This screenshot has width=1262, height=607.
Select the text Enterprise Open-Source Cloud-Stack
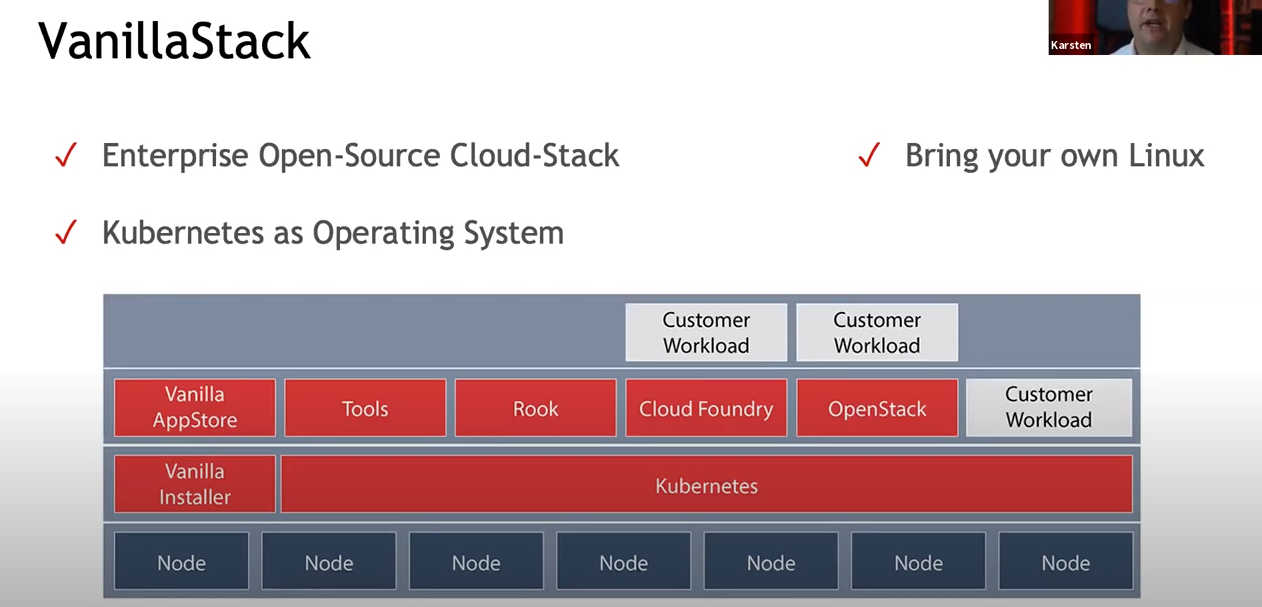click(x=361, y=156)
